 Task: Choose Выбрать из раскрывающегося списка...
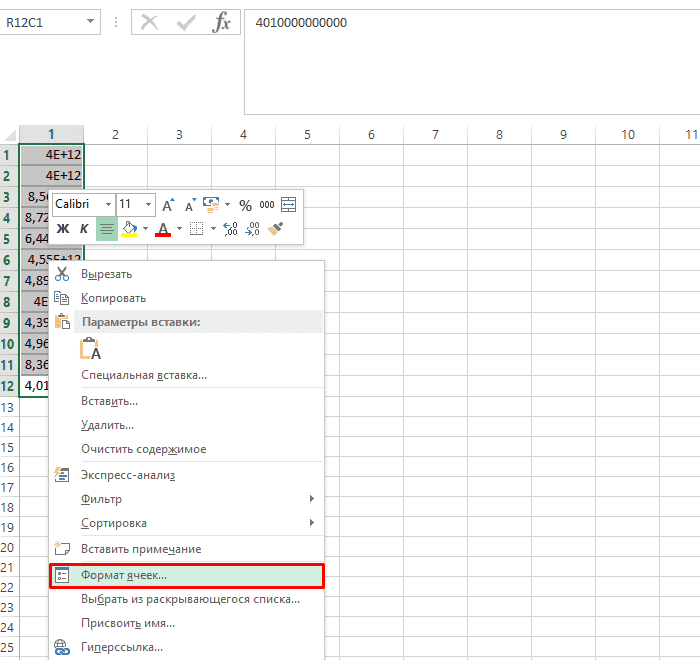pos(187,599)
